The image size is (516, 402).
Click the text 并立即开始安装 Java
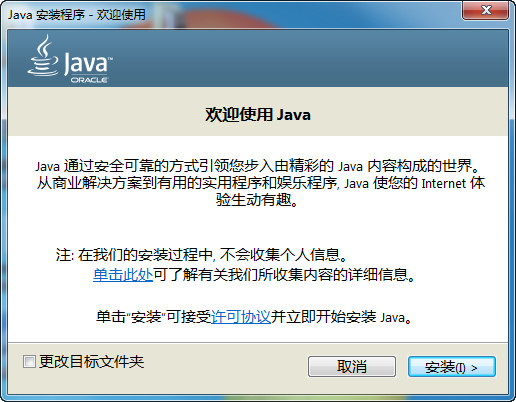pyautogui.click(x=341, y=317)
